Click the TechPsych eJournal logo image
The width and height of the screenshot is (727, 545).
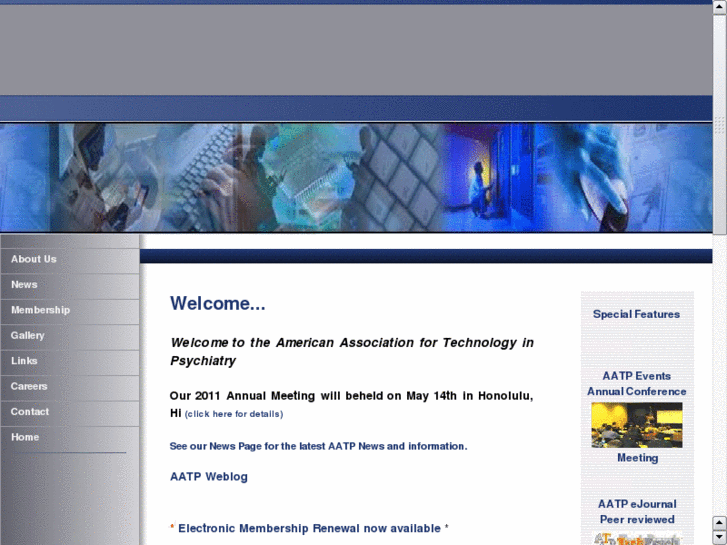coord(637,538)
